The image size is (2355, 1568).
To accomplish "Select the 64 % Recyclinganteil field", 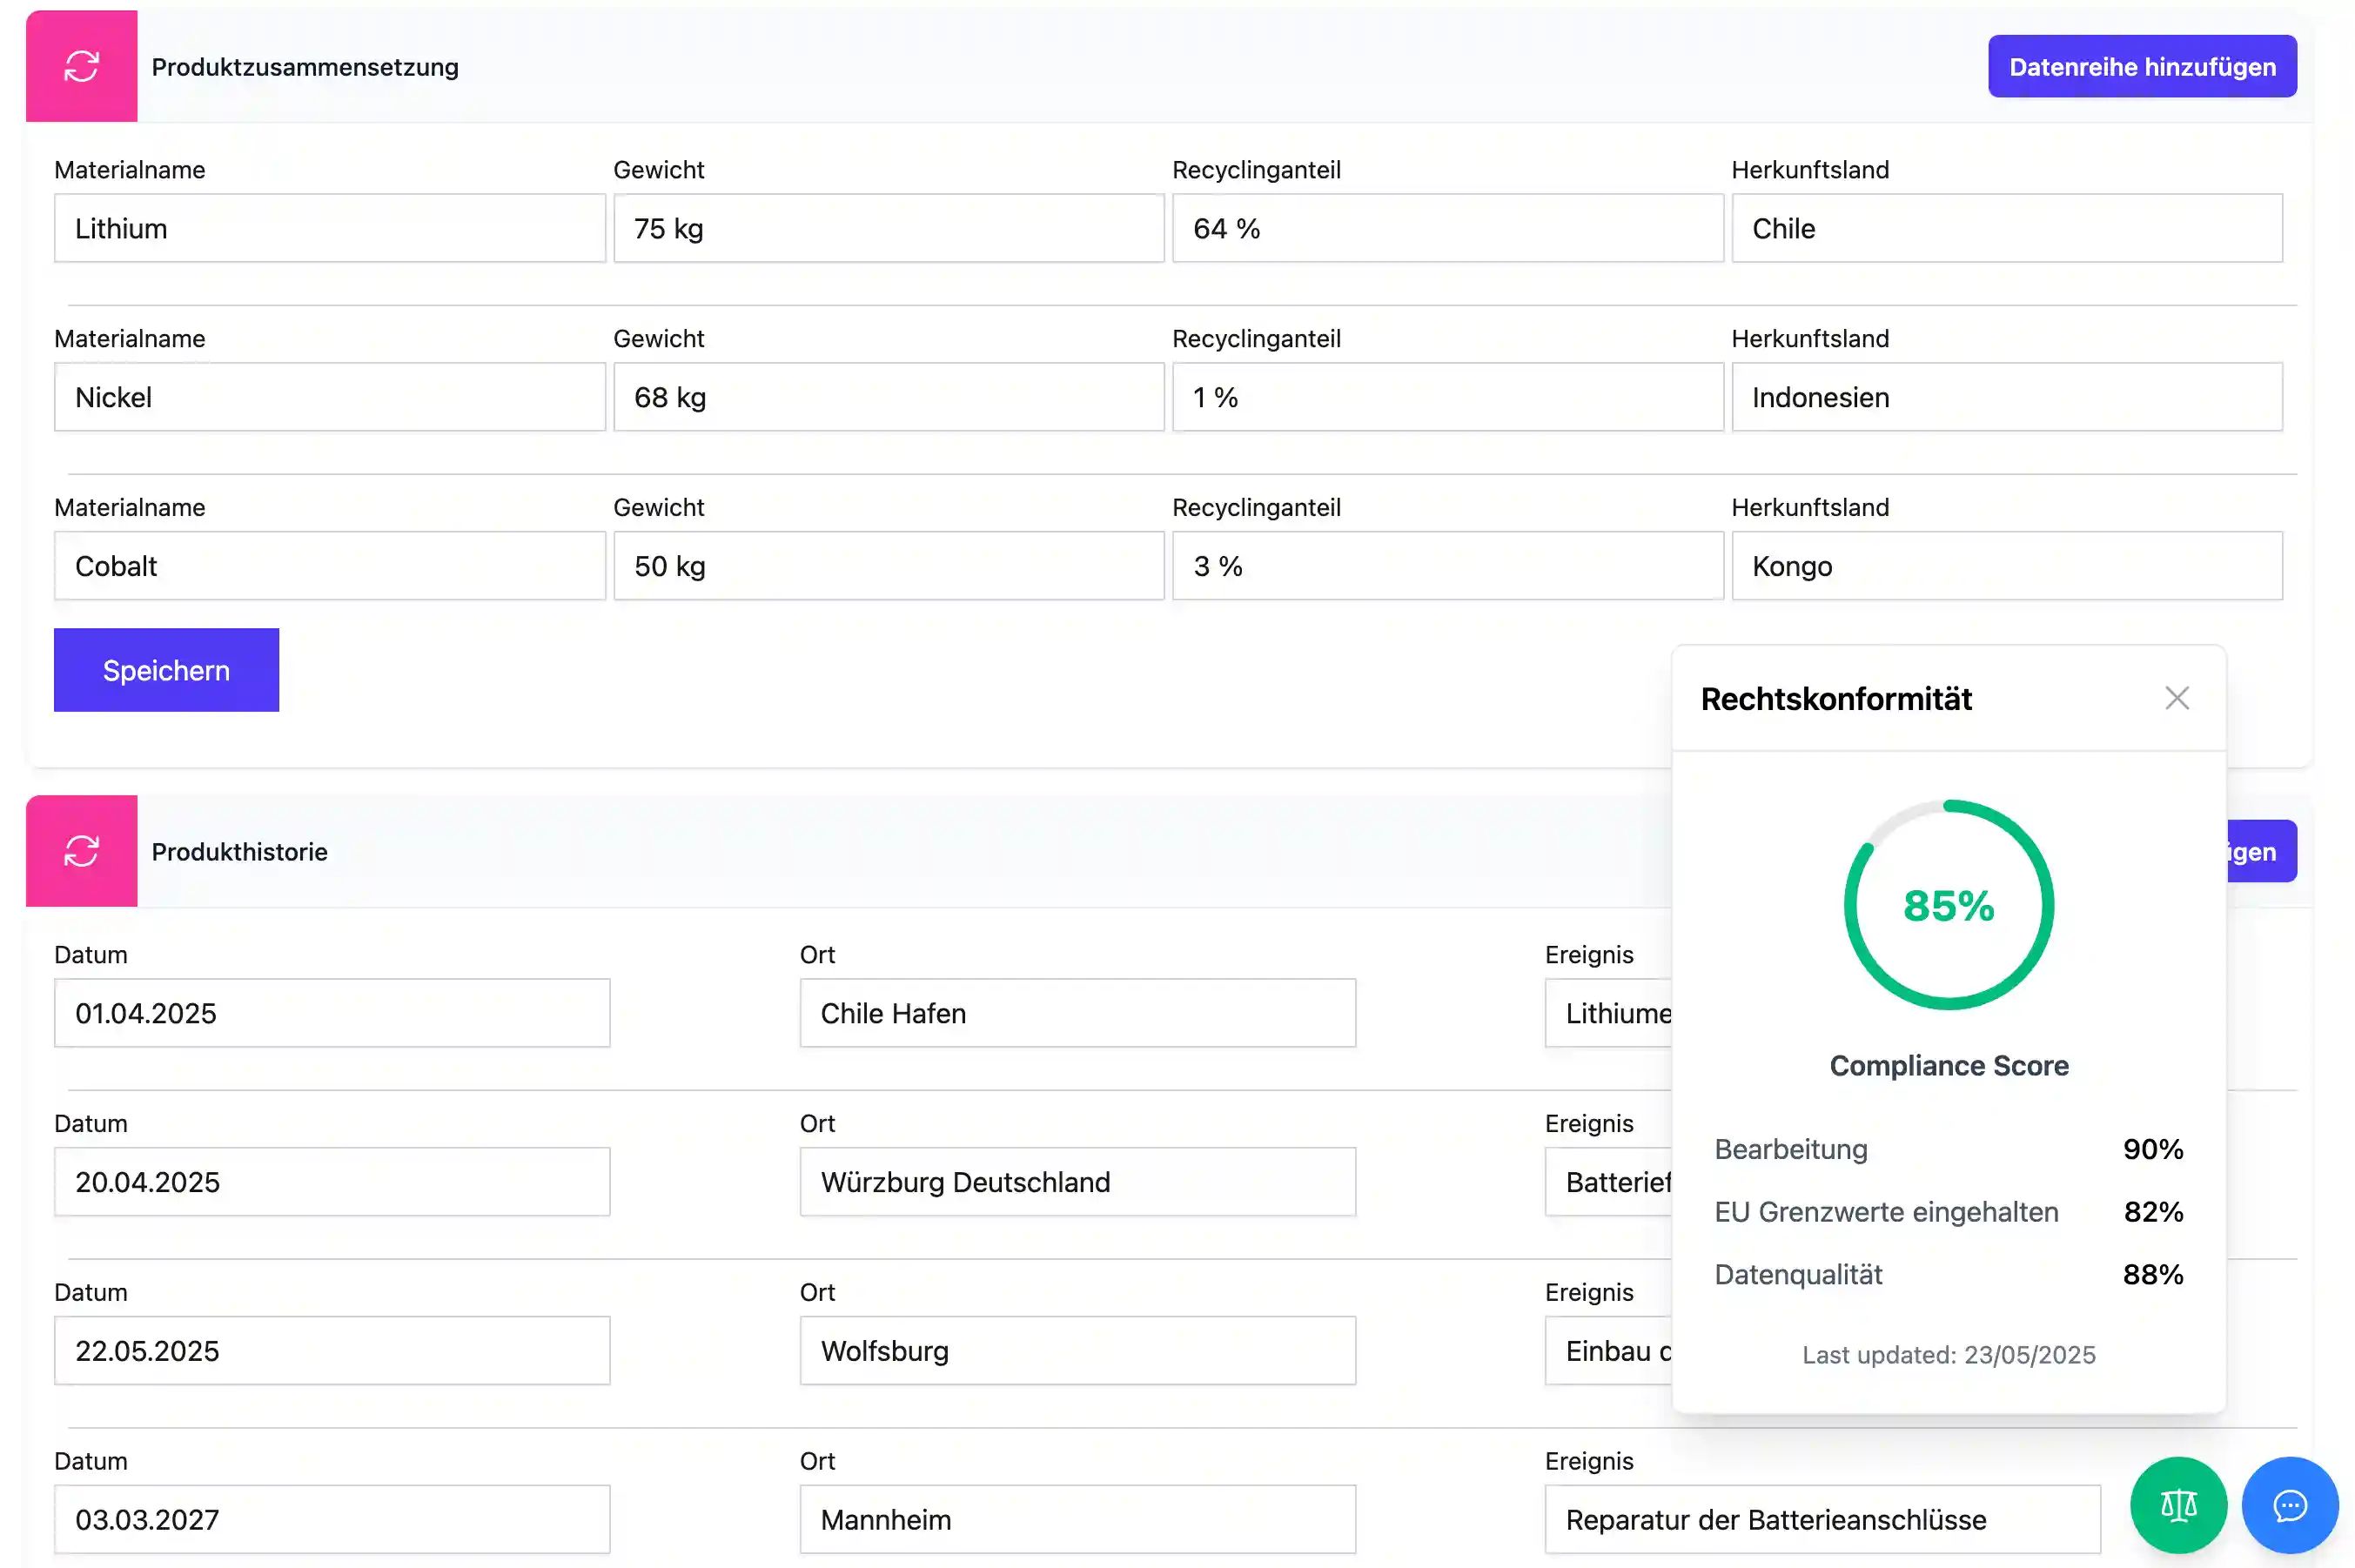I will tap(1446, 229).
